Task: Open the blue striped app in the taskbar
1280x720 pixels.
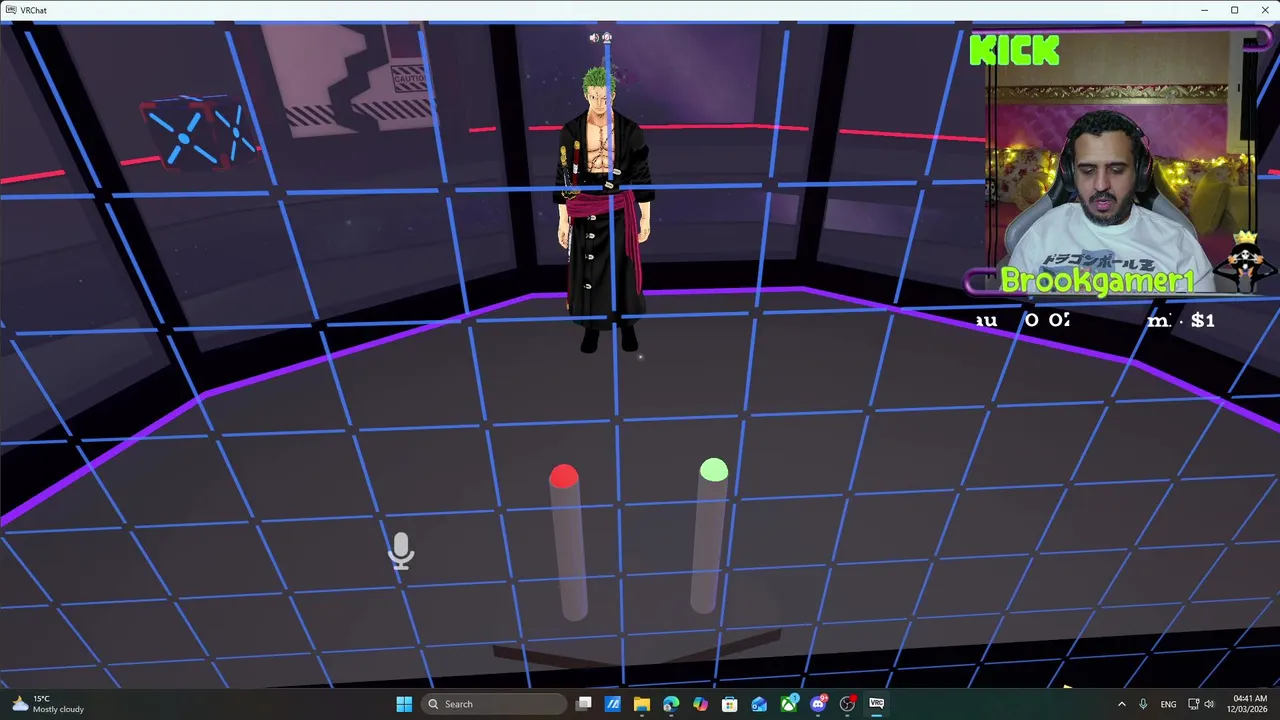Action: [x=613, y=704]
